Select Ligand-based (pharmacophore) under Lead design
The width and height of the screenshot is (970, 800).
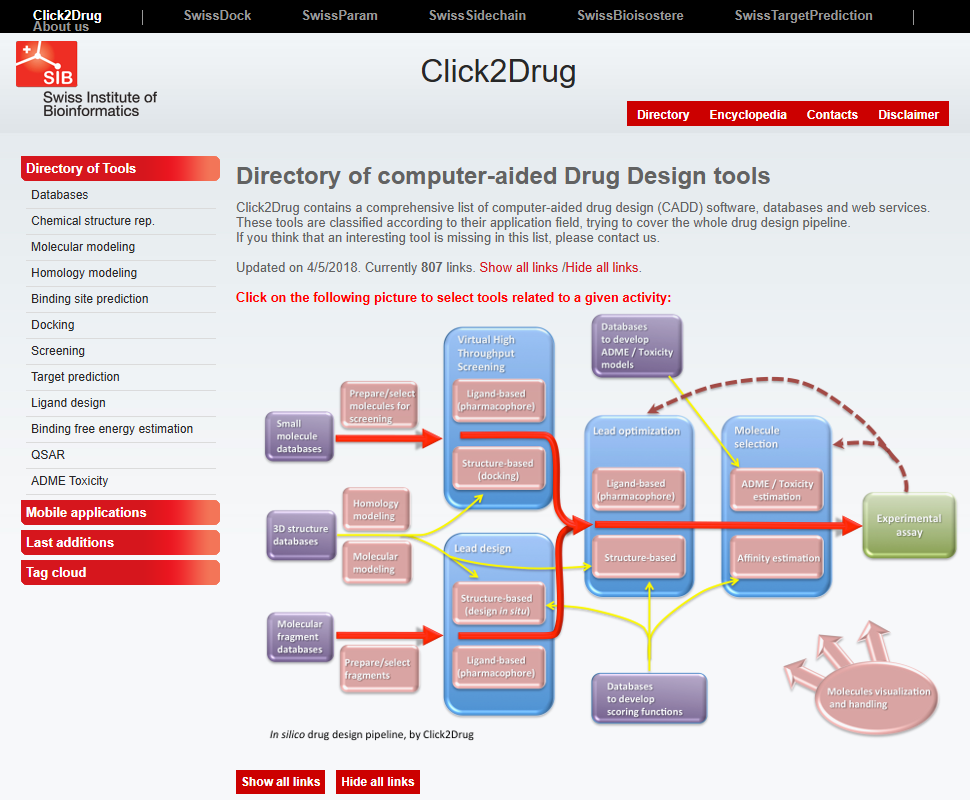click(x=499, y=667)
